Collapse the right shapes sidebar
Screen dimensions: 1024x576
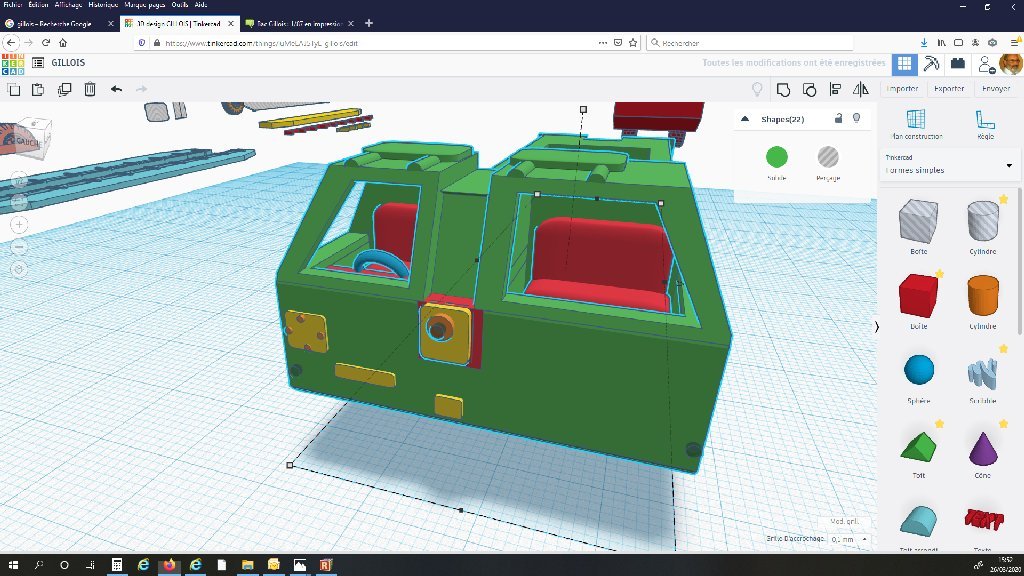tap(876, 327)
